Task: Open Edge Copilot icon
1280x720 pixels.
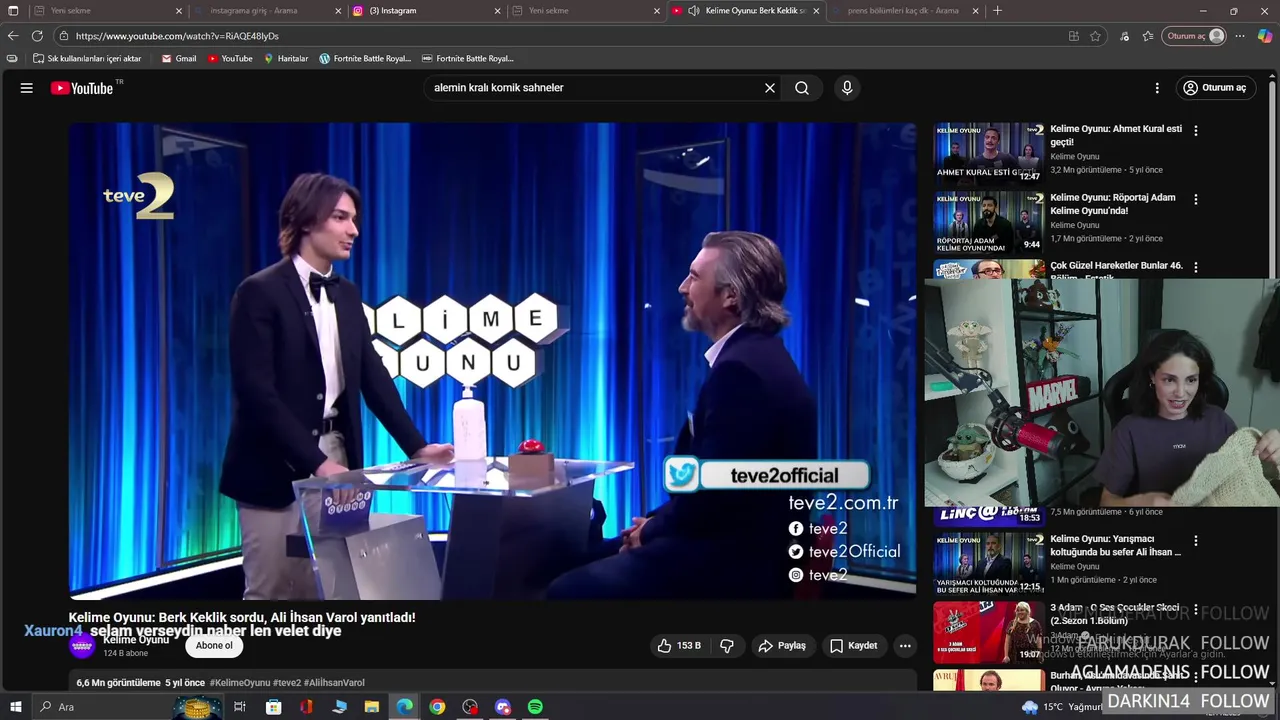Action: point(1265,36)
